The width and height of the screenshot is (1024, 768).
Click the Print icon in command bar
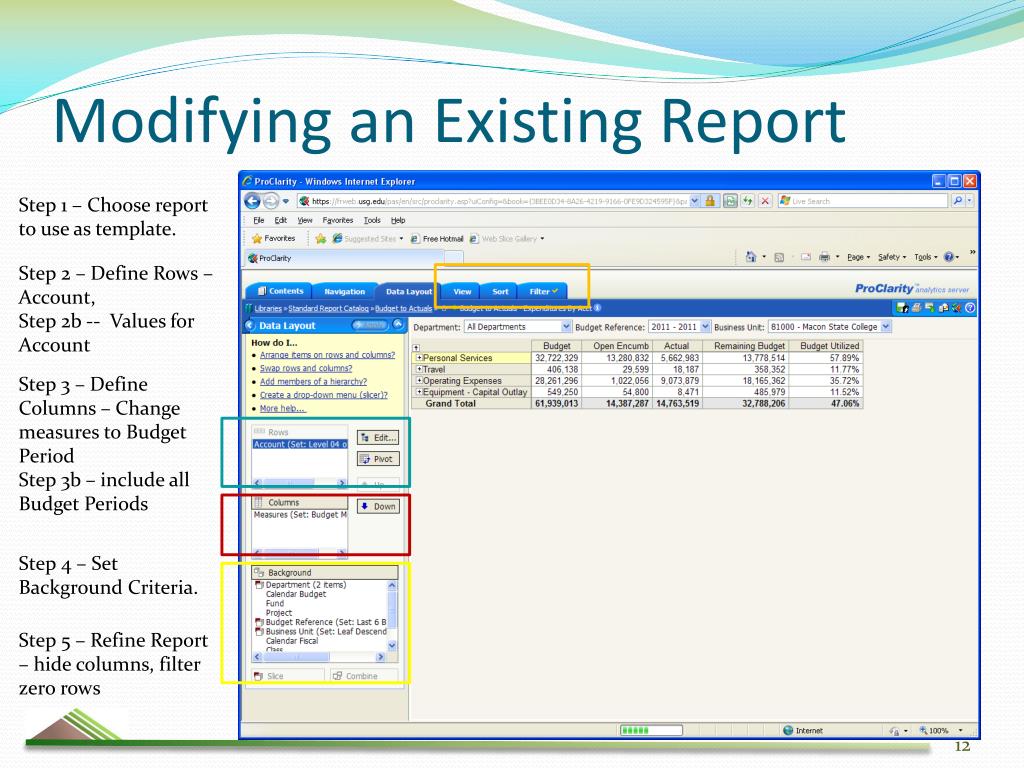click(825, 257)
